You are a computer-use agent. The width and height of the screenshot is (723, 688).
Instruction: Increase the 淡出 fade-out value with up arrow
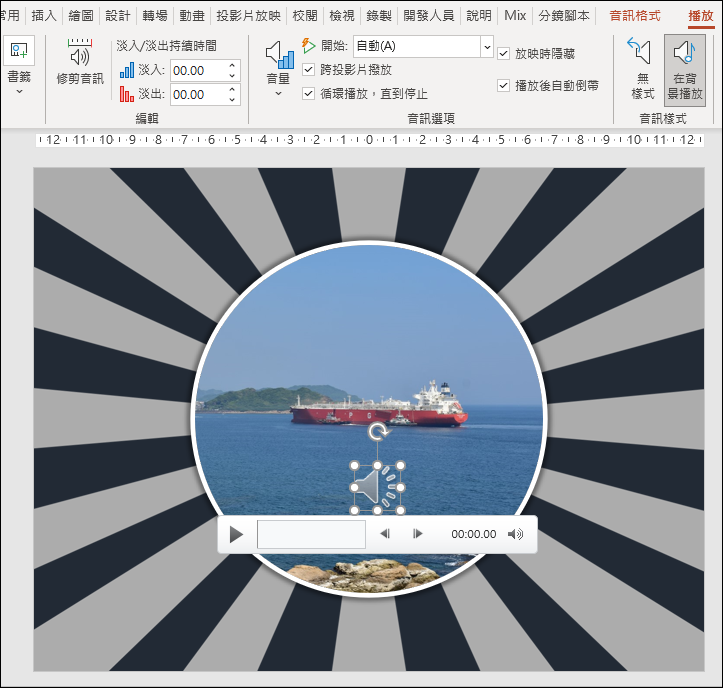232,89
